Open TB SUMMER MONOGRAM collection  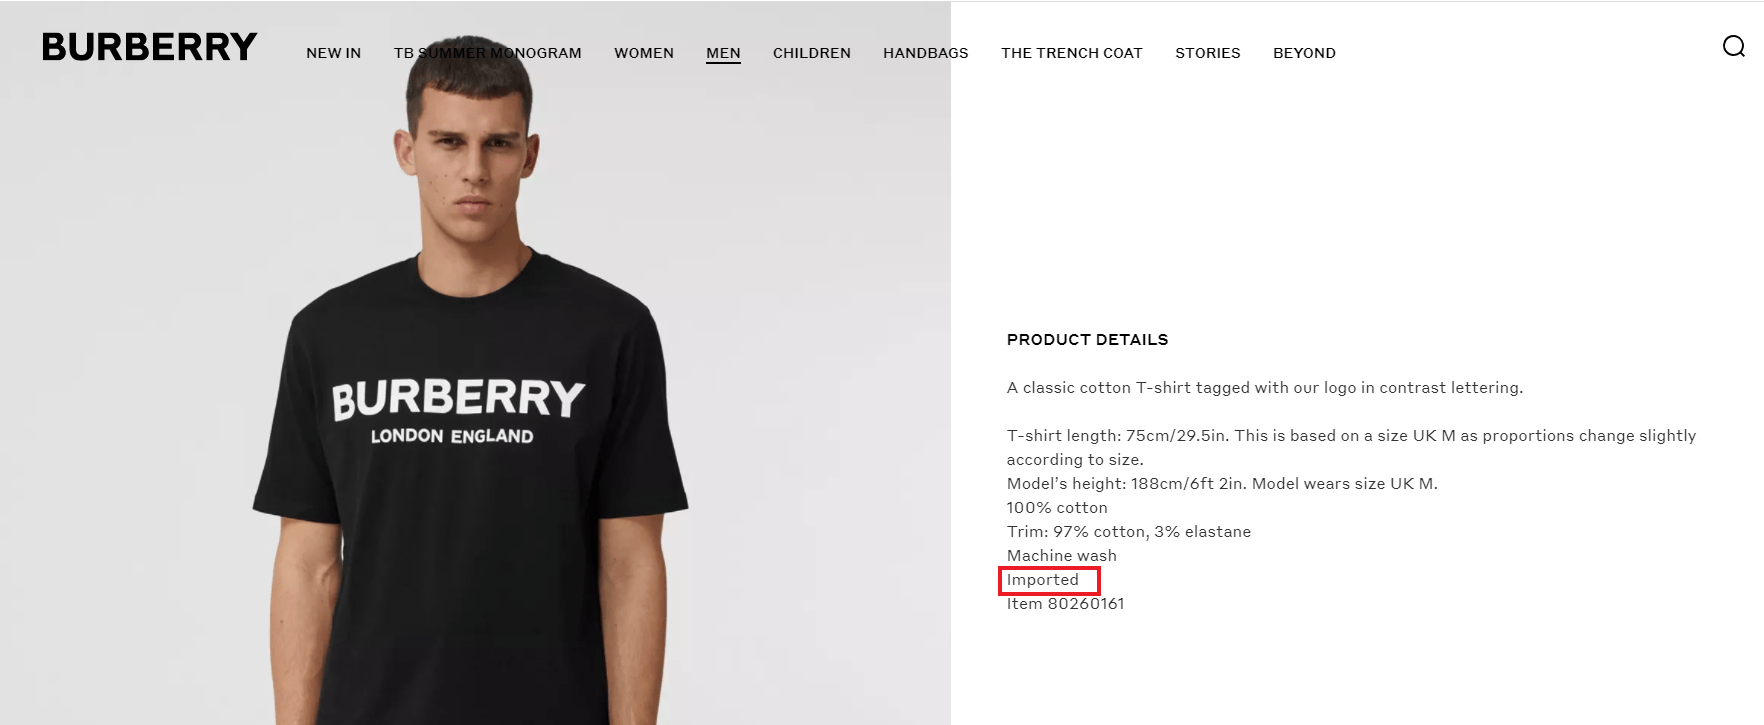487,53
